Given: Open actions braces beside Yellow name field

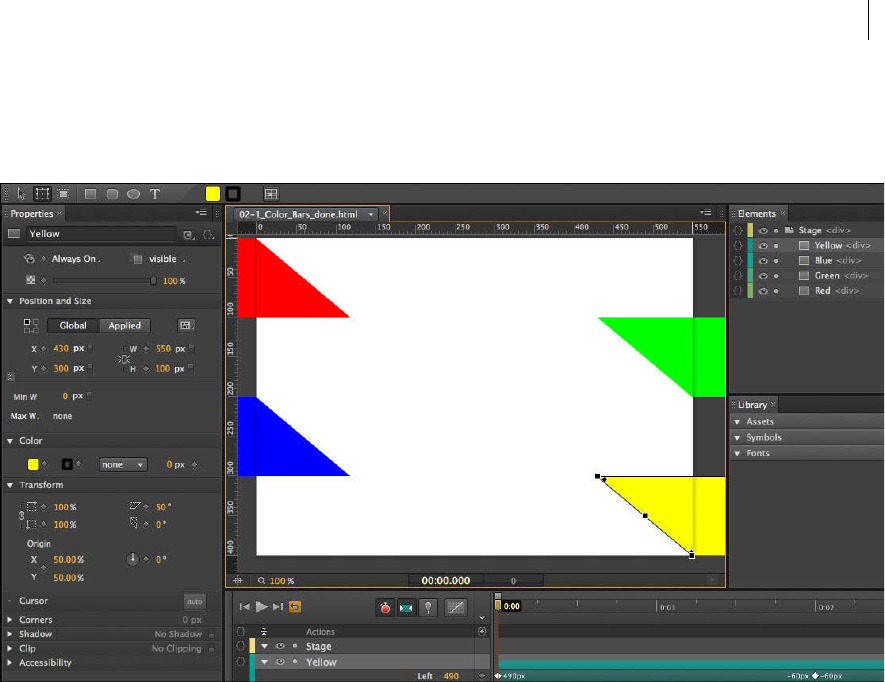Looking at the screenshot, I should [x=208, y=234].
